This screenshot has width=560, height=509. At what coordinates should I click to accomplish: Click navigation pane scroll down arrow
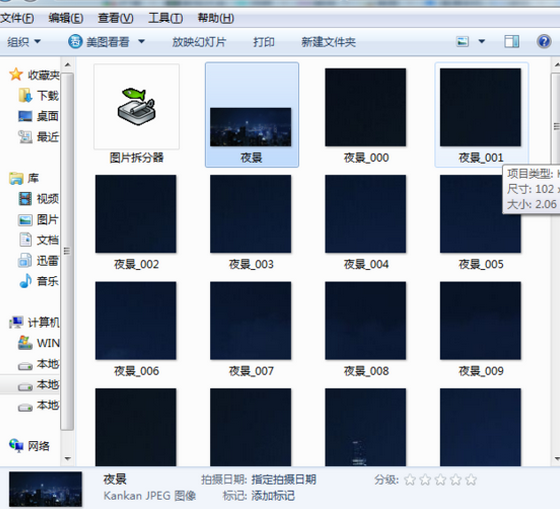tap(68, 459)
